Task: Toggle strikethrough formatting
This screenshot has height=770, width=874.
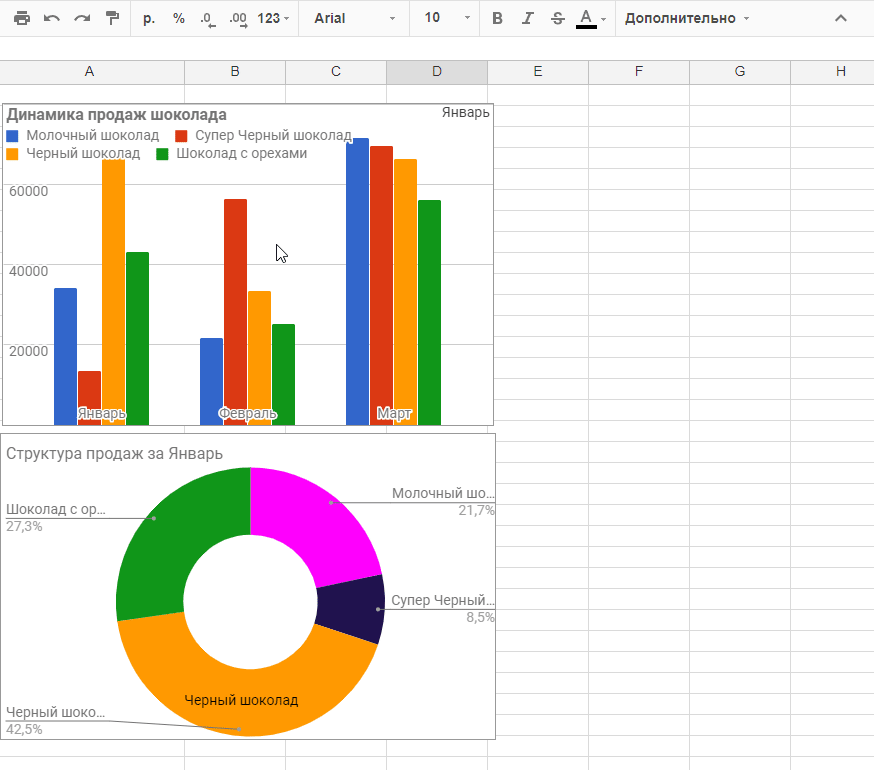Action: (x=557, y=18)
